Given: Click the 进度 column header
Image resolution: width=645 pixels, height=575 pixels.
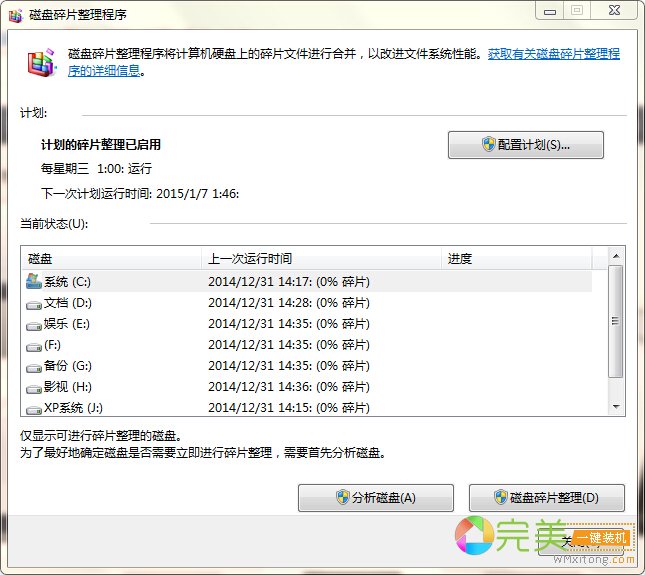Looking at the screenshot, I should click(x=520, y=258).
